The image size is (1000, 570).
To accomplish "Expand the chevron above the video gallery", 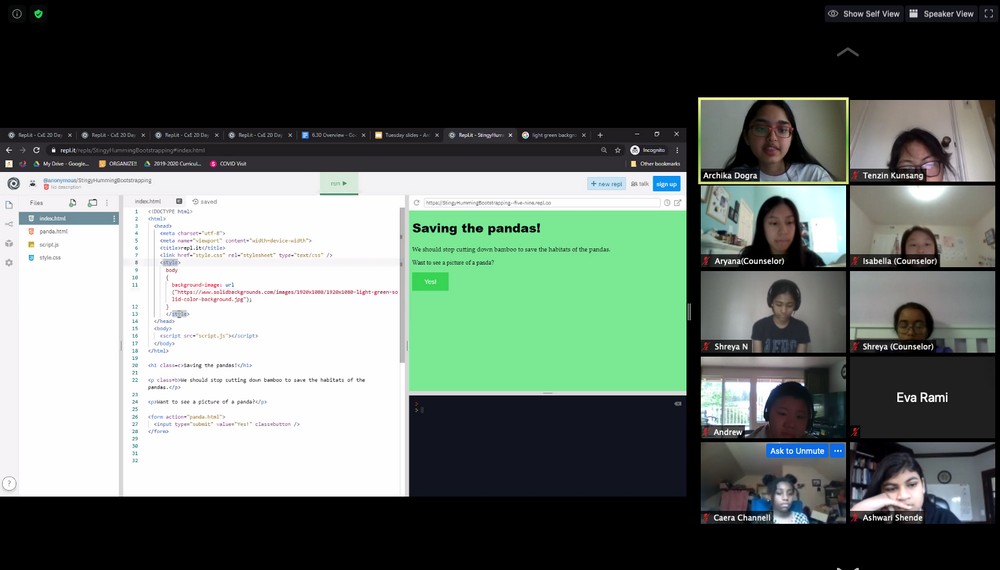I will [x=847, y=52].
